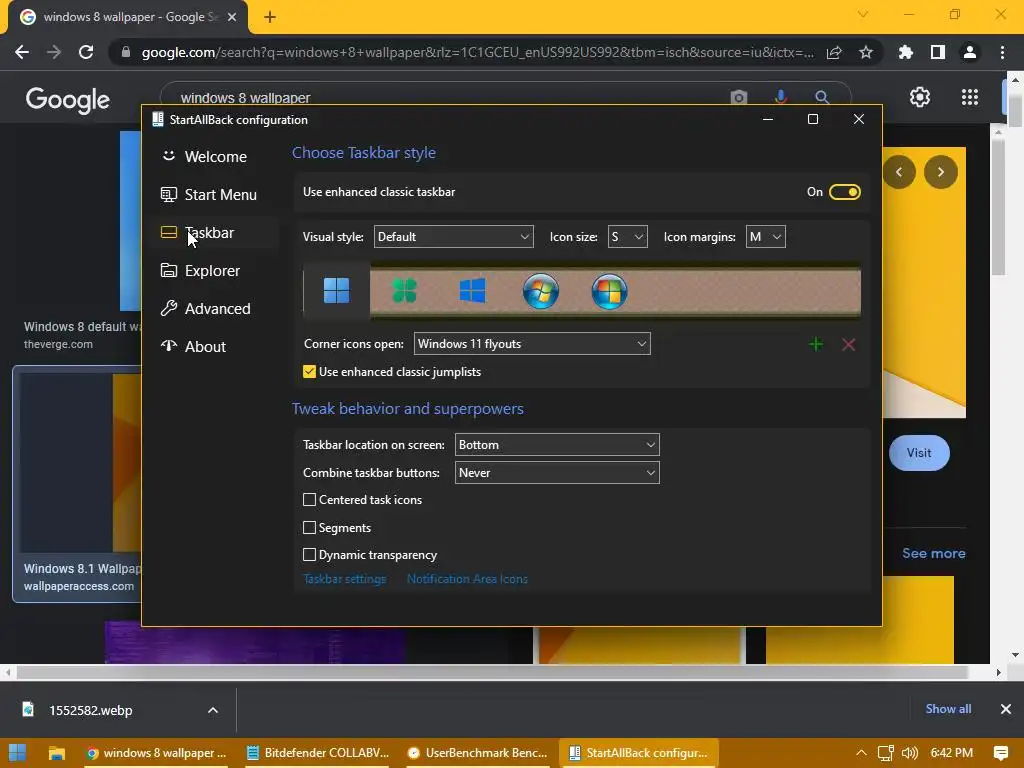1024x768 pixels.
Task: Select Taskbar section in sidebar
Action: (x=215, y=232)
